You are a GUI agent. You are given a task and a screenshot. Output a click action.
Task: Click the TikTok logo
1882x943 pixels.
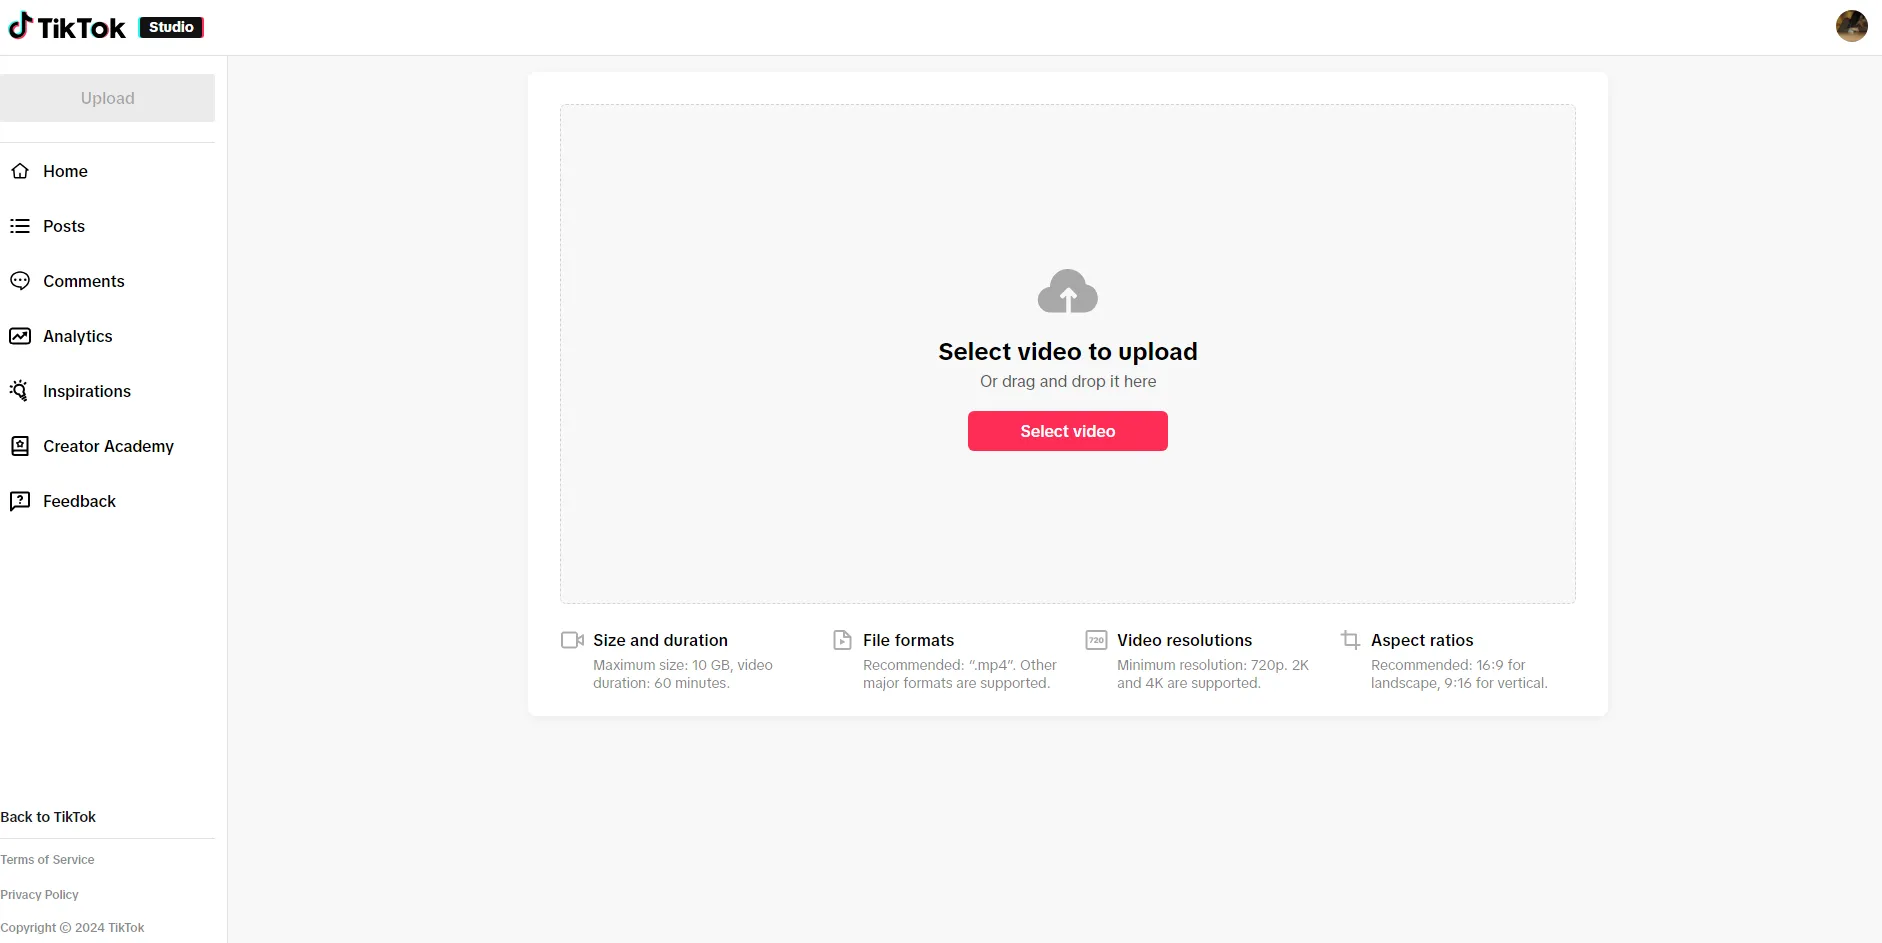[x=67, y=26]
